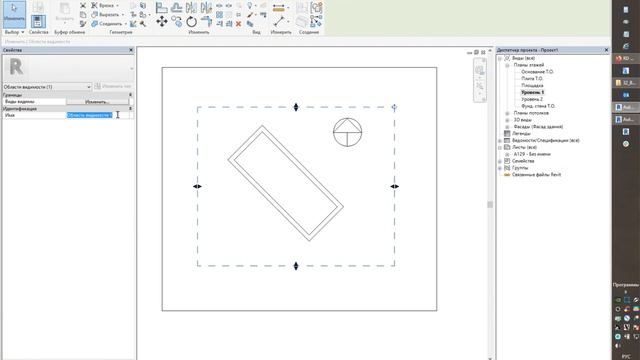Close the Диспетчер проекта panel
Viewport: 640px width, 360px height.
coord(606,50)
